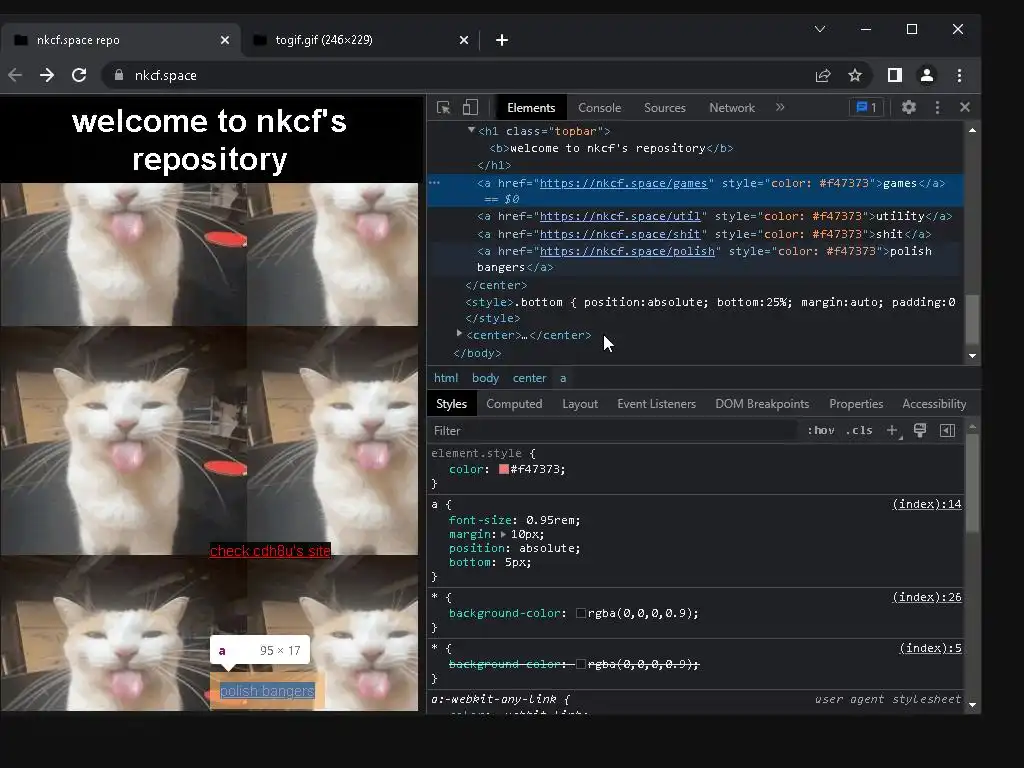Click the nkcf.space address bar
Image resolution: width=1024 pixels, height=768 pixels.
pos(457,75)
